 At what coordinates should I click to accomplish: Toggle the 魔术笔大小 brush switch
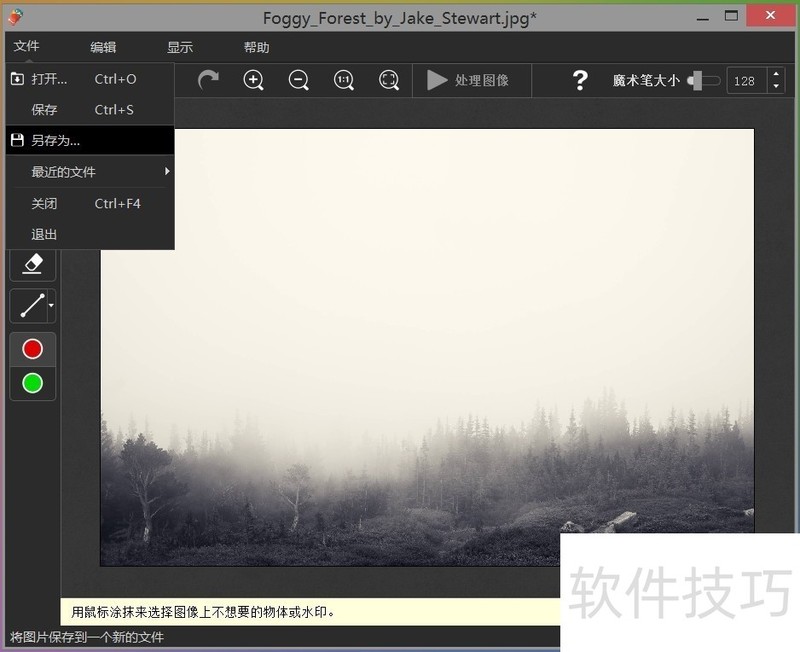coord(696,80)
